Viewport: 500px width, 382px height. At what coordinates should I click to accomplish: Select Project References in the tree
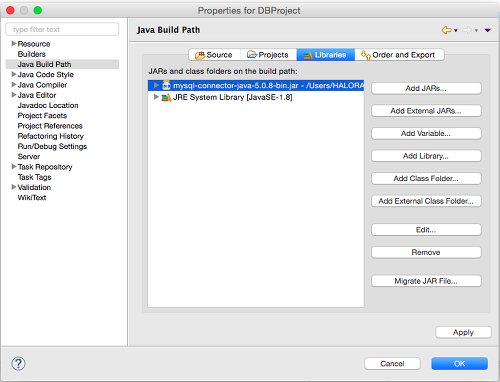tap(50, 126)
